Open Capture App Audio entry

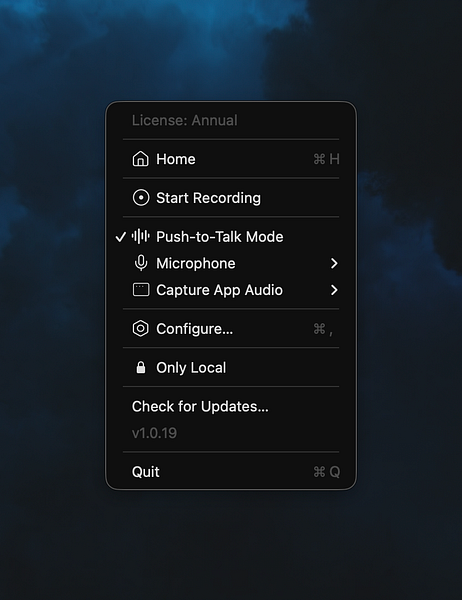(x=231, y=290)
